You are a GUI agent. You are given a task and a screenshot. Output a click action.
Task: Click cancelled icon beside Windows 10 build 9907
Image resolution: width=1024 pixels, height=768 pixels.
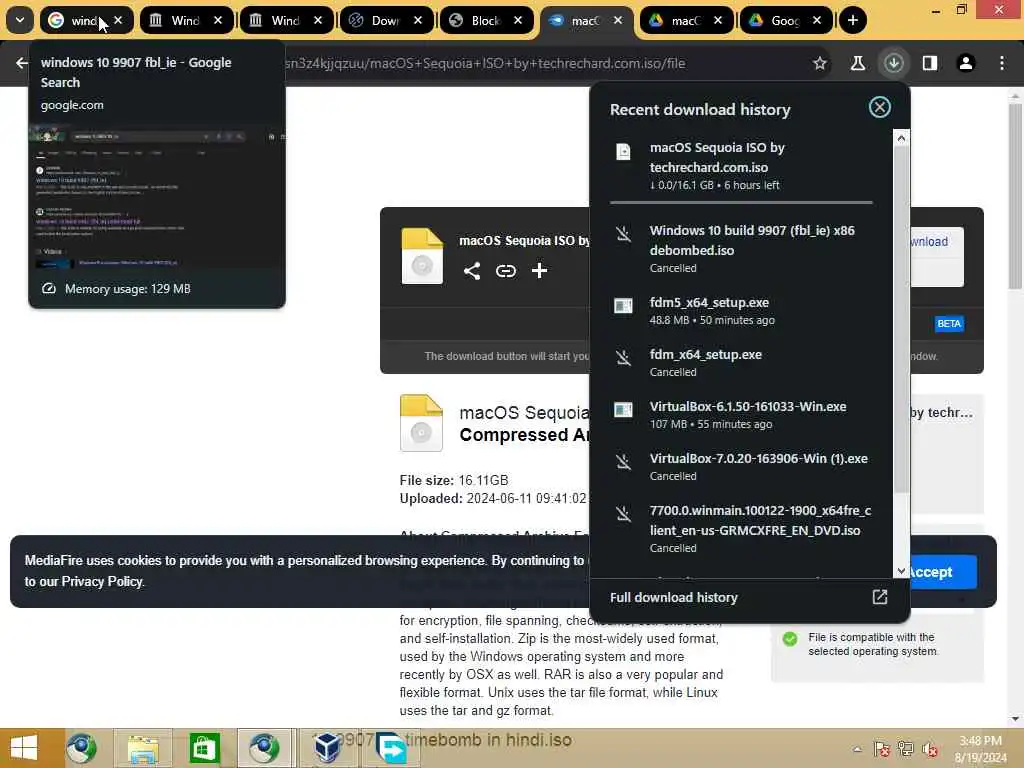624,234
